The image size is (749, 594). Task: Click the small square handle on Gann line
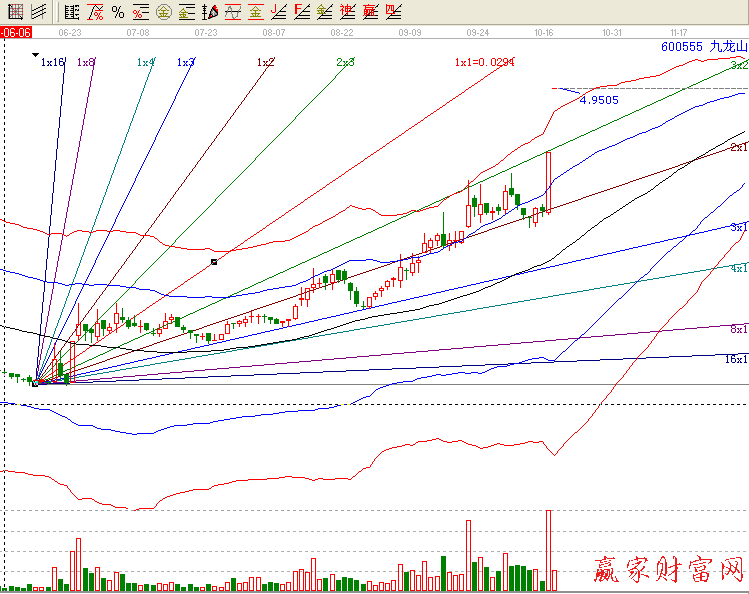(x=214, y=262)
